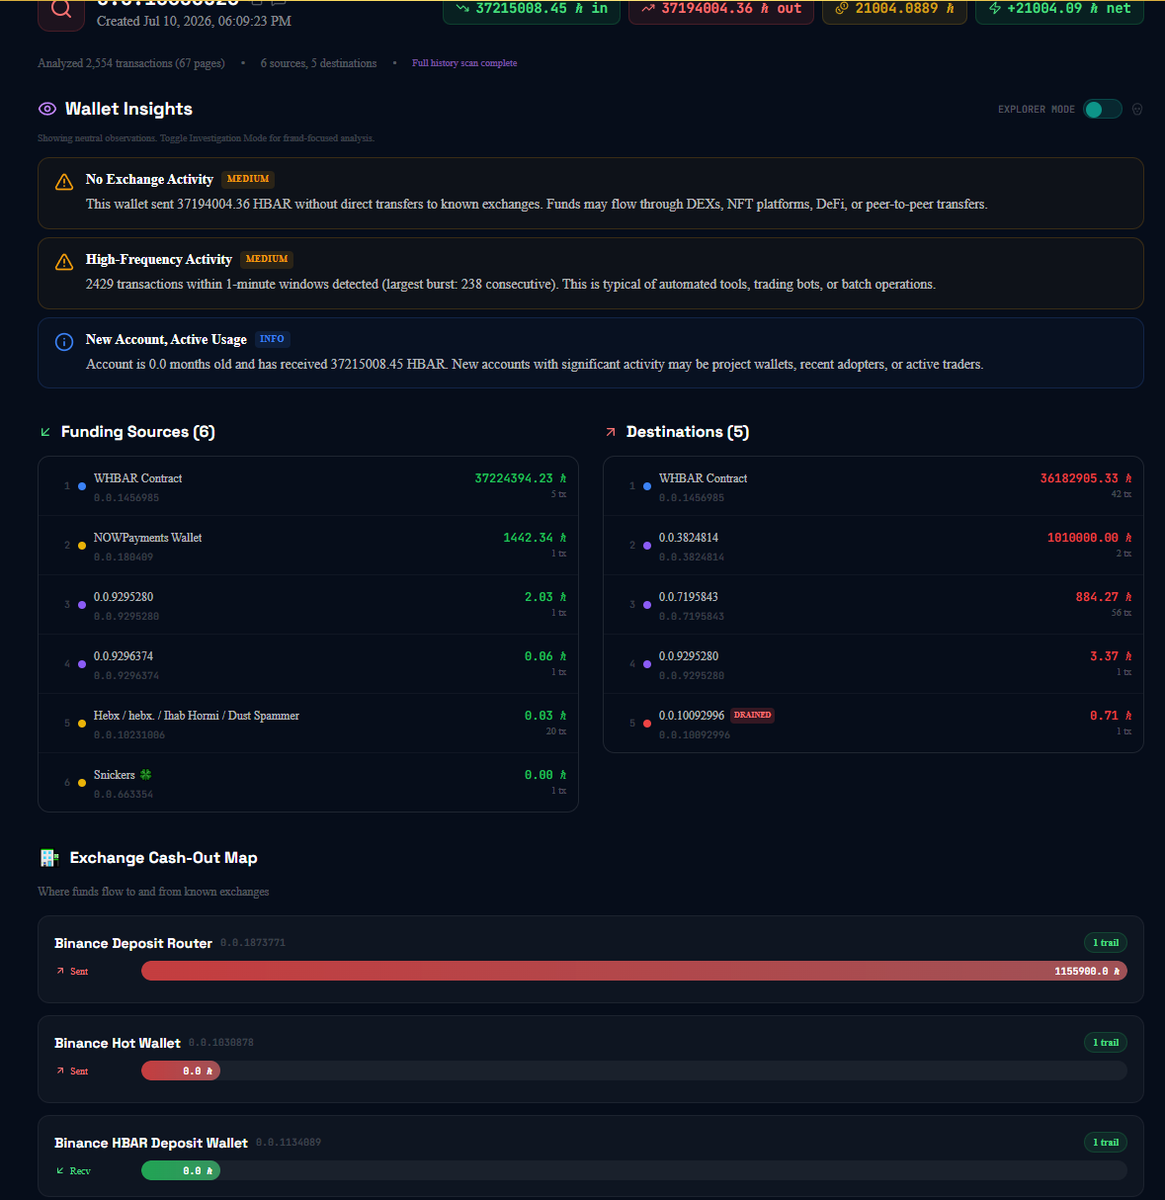The image size is (1165, 1200).
Task: Toggle the Explorer Mode switch
Action: point(1103,109)
